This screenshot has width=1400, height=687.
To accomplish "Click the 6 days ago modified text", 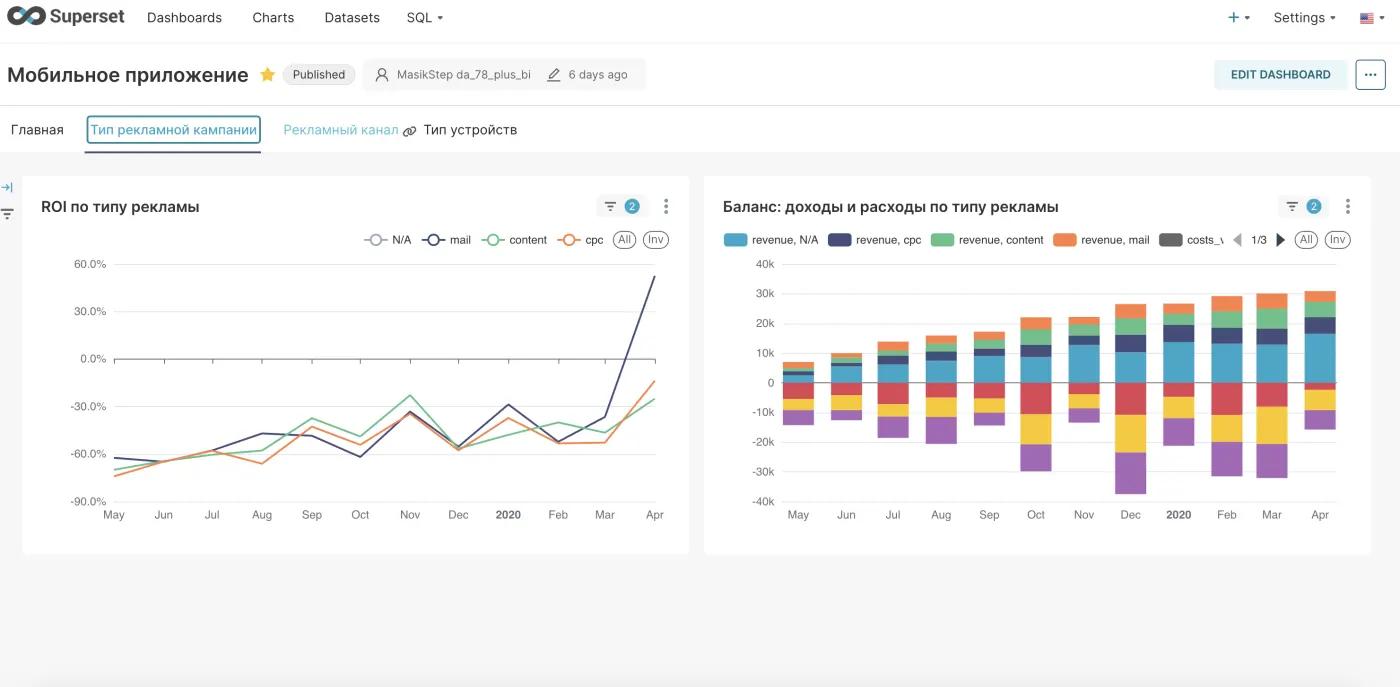I will tap(598, 75).
